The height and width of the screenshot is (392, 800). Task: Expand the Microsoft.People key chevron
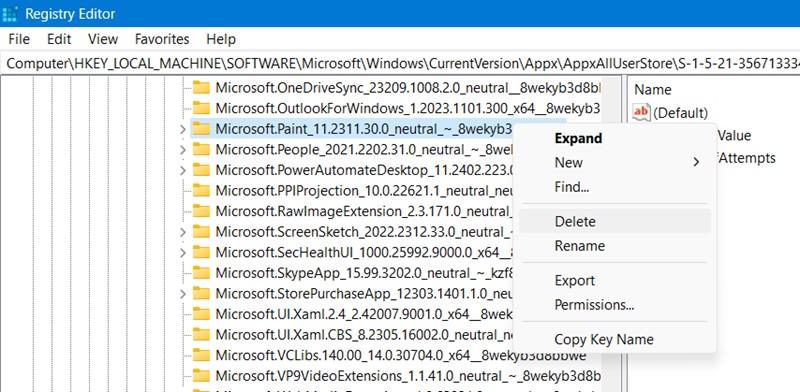point(183,150)
